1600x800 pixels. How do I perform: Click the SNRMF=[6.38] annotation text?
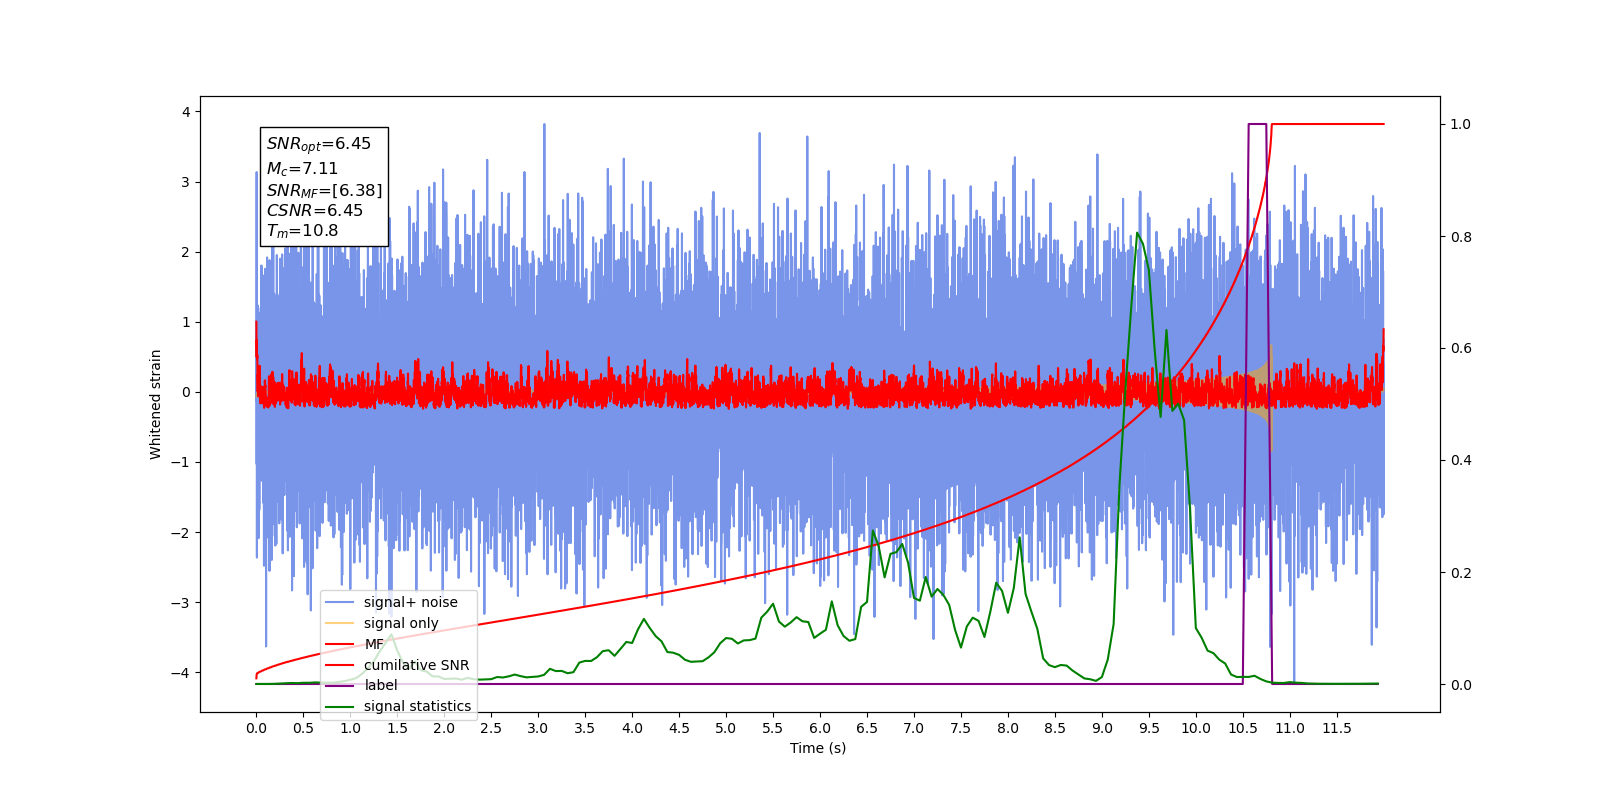click(x=324, y=190)
